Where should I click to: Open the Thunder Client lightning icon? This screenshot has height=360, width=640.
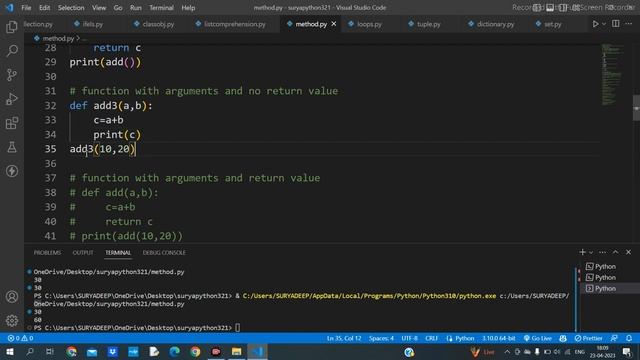(x=12, y=171)
